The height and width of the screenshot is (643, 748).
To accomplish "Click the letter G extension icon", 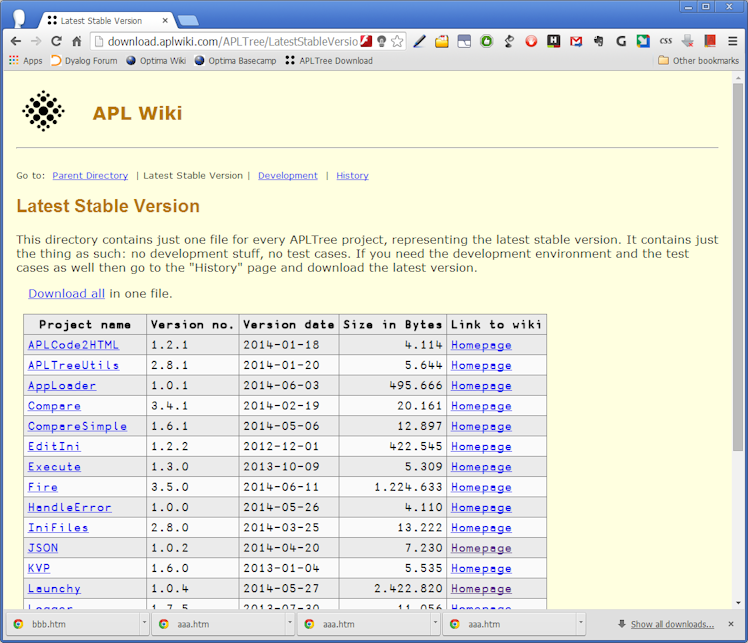I will [x=621, y=41].
